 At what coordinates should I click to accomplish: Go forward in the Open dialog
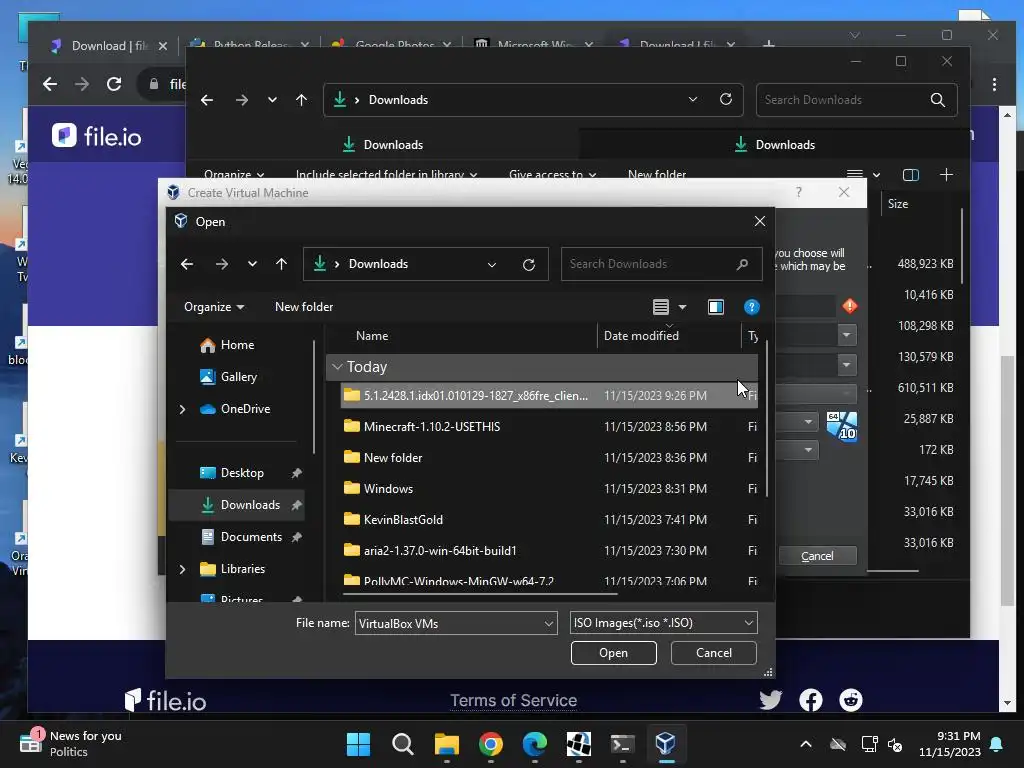click(222, 264)
